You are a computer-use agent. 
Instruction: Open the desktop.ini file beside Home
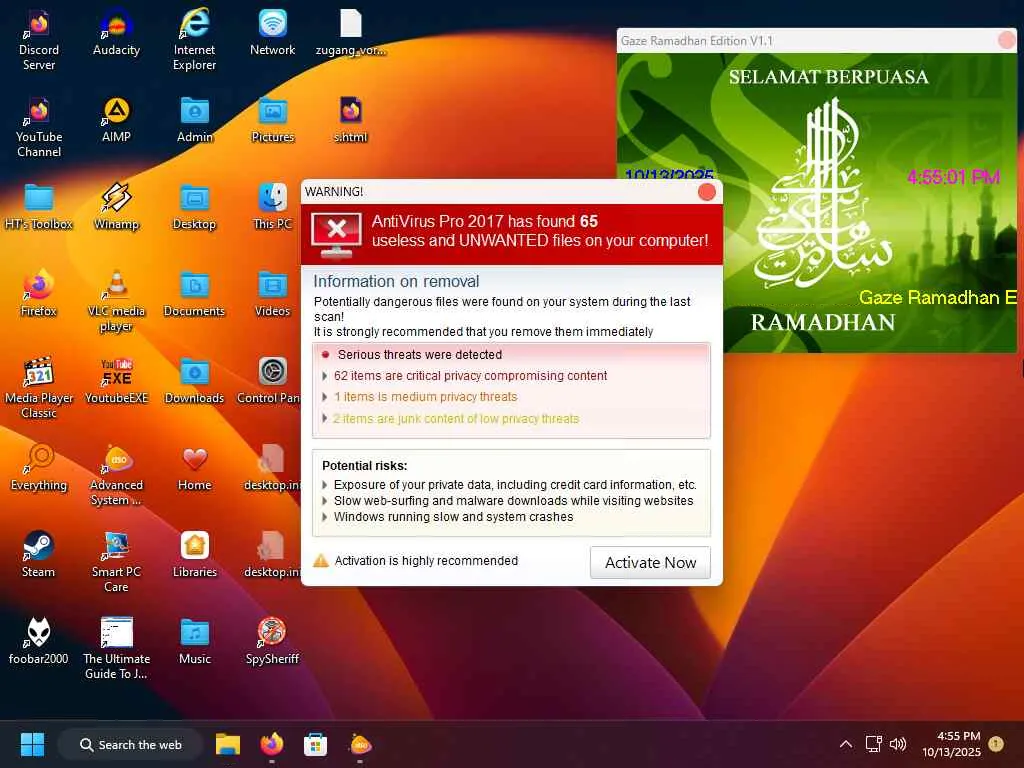pyautogui.click(x=272, y=467)
